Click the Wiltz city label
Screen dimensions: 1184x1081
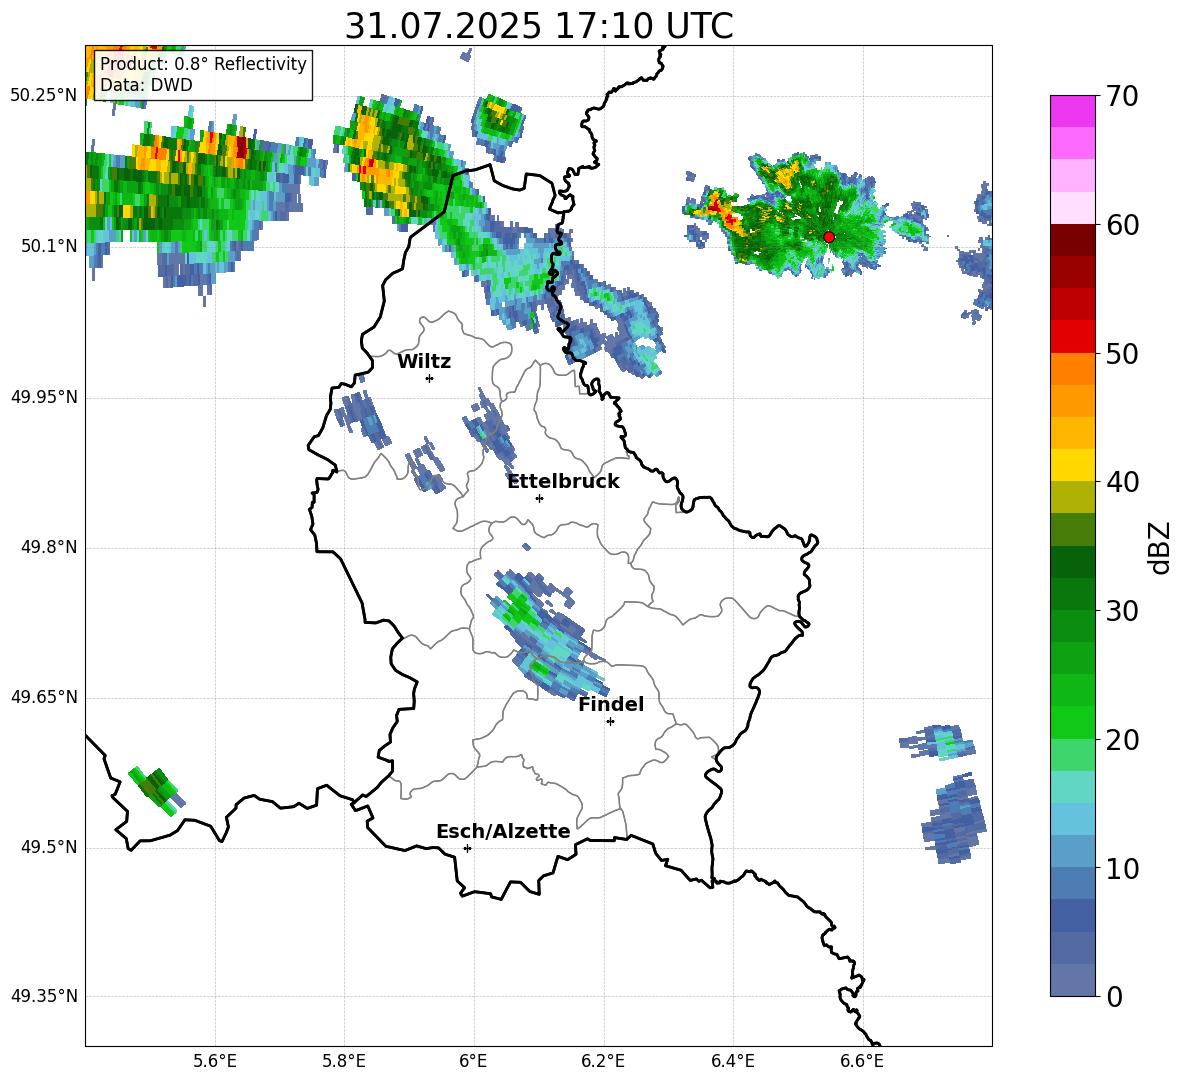click(424, 362)
